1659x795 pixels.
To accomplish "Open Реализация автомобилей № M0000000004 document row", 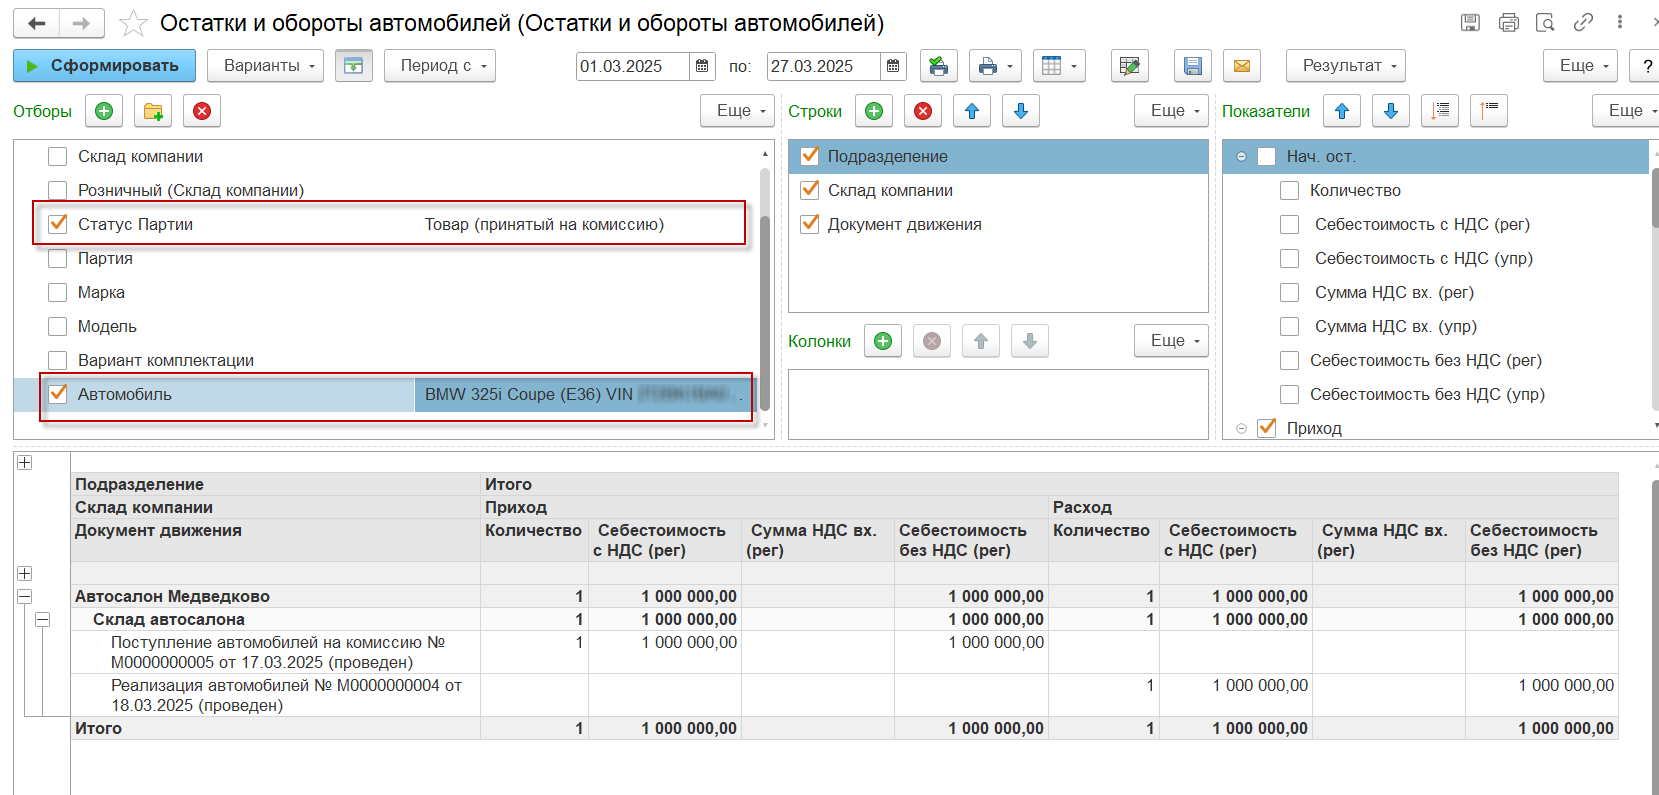I will pyautogui.click(x=275, y=695).
